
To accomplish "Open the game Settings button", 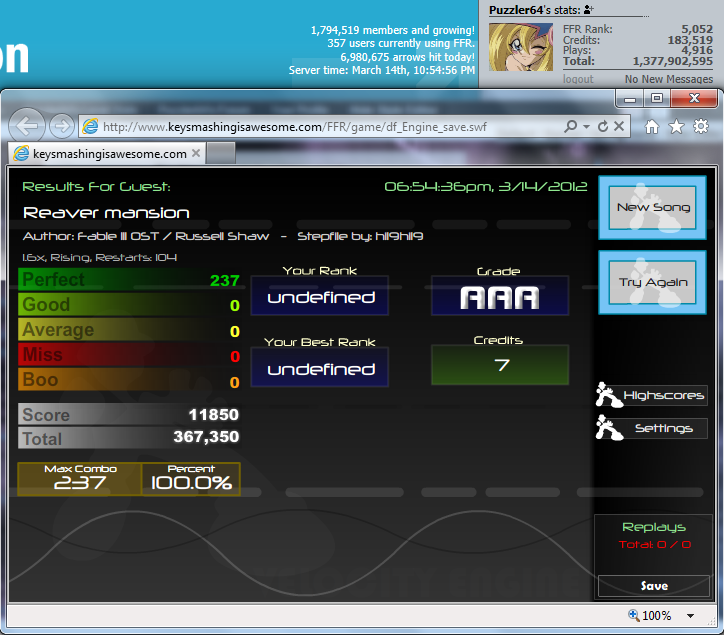I will pyautogui.click(x=652, y=428).
